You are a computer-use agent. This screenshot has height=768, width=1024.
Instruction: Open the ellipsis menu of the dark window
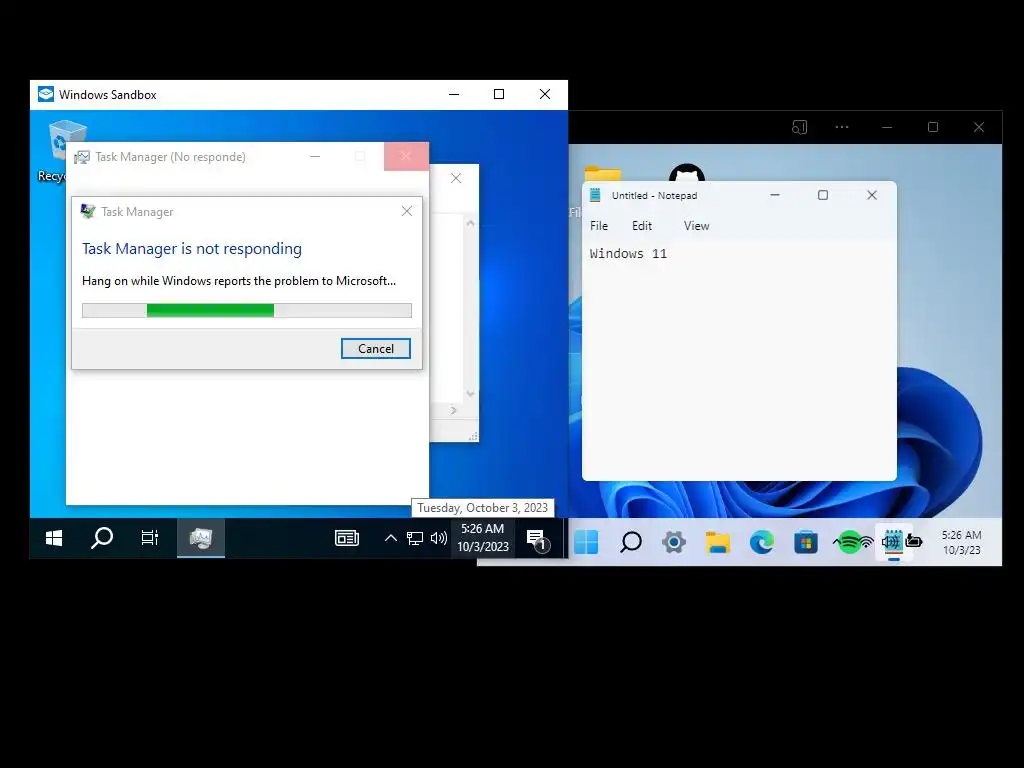[842, 127]
